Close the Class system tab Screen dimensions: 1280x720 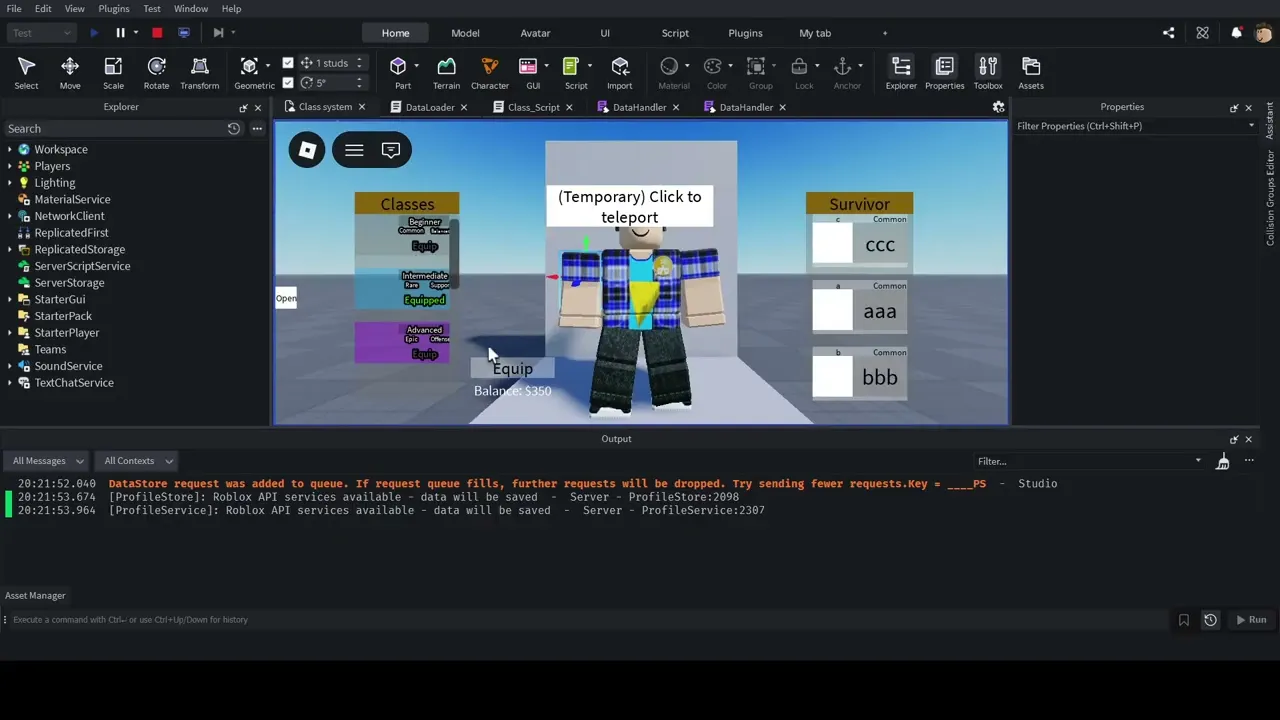click(x=361, y=107)
